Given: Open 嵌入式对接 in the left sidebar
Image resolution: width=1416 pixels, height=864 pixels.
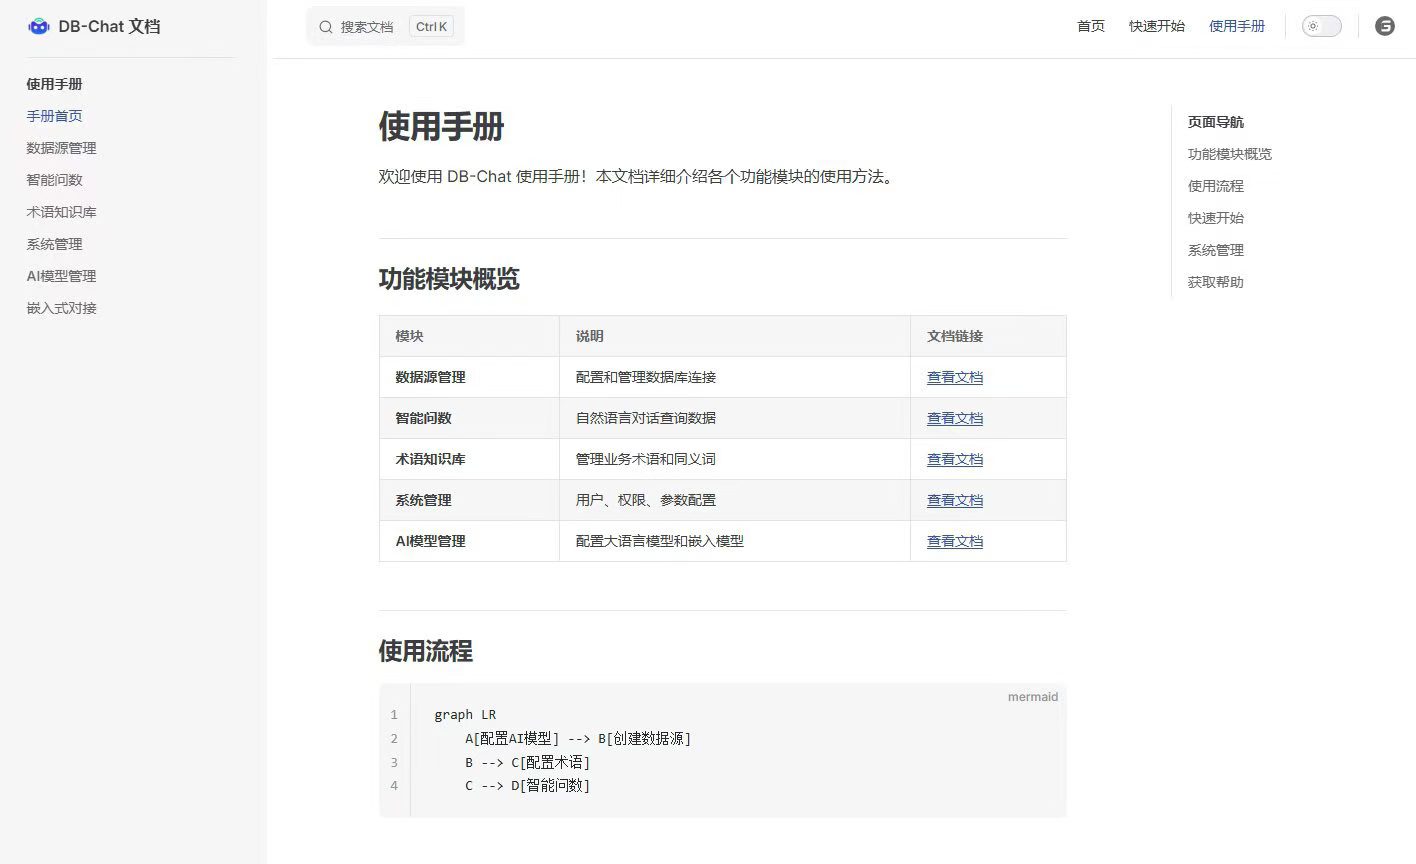Looking at the screenshot, I should [x=61, y=308].
